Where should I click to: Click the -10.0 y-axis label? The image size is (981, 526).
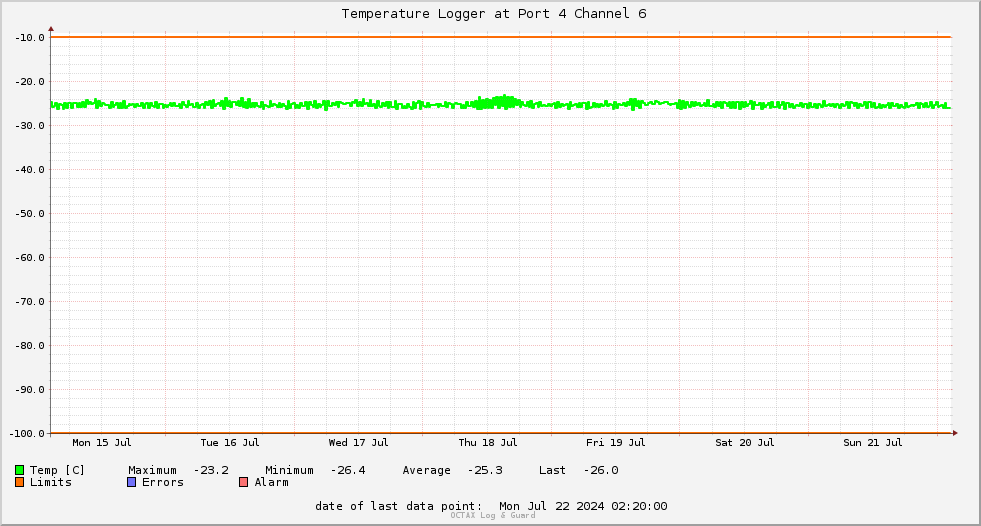pos(30,38)
